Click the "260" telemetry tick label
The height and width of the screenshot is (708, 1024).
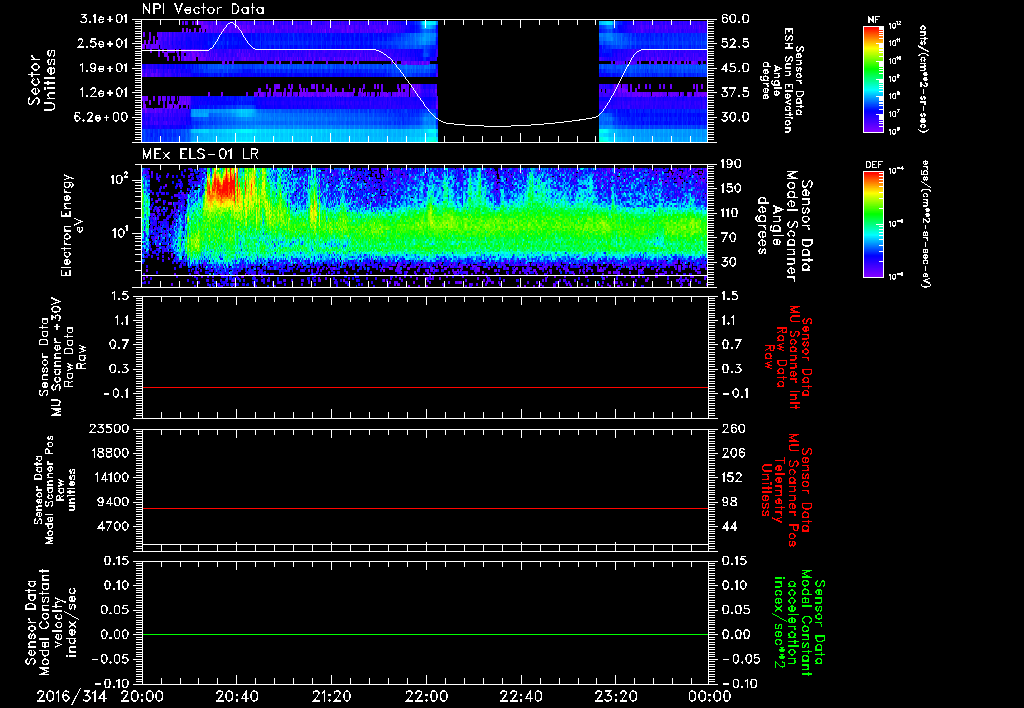[731, 428]
